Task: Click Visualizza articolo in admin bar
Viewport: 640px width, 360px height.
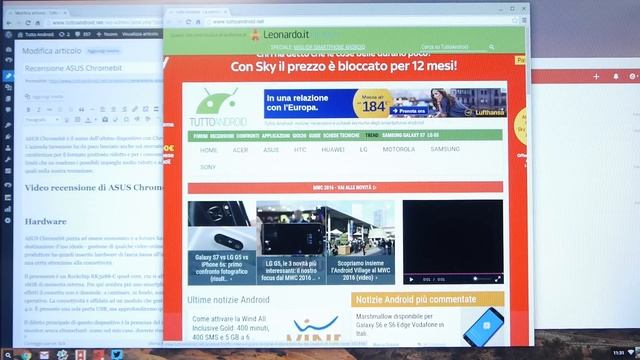Action: pos(140,34)
